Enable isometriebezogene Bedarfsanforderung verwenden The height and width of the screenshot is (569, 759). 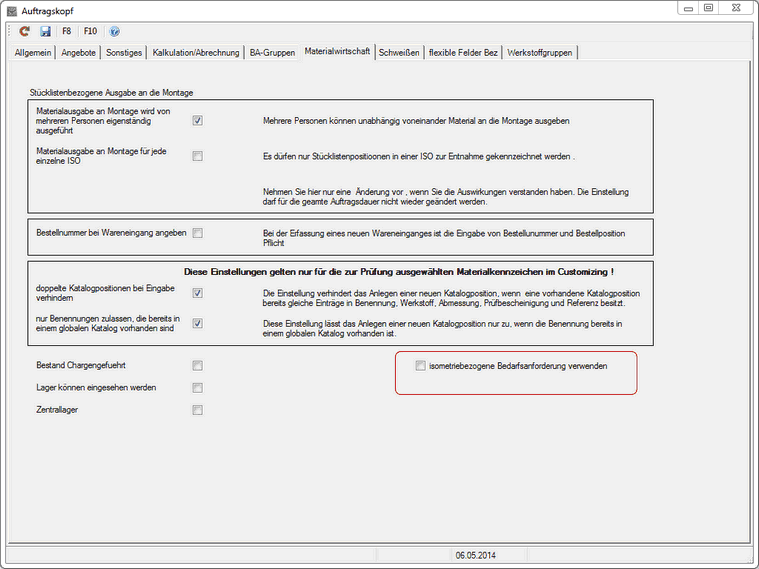pyautogui.click(x=420, y=366)
